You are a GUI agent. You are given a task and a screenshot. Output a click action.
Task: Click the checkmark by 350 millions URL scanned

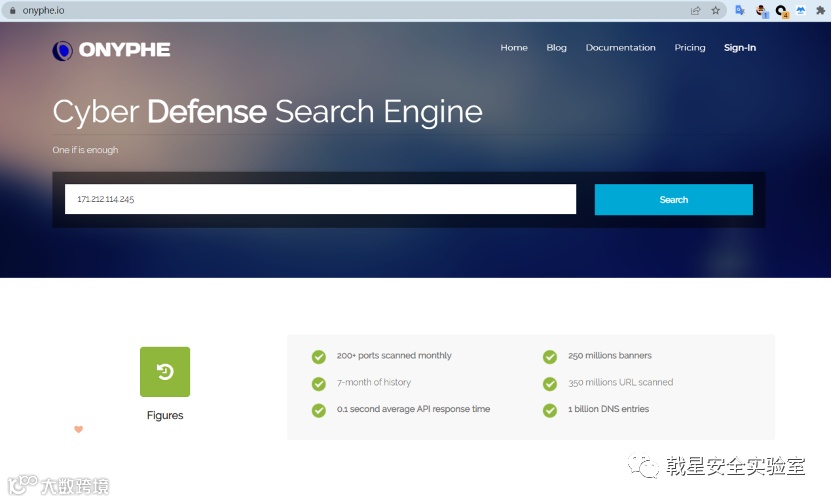[550, 383]
